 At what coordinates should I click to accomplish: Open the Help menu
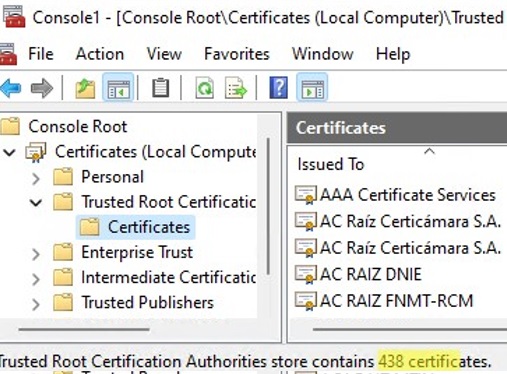393,54
